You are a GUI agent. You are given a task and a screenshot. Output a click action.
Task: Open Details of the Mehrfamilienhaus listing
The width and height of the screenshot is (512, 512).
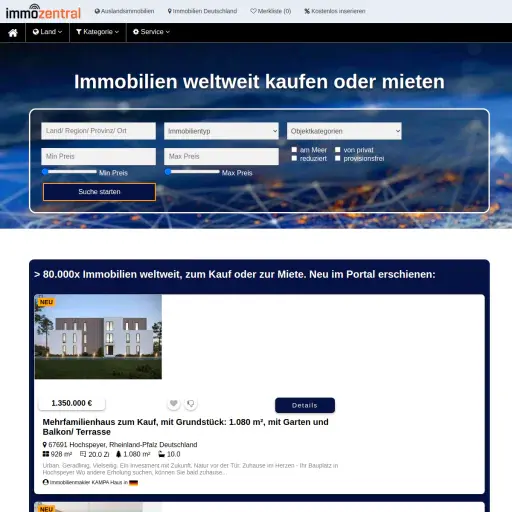tap(305, 405)
